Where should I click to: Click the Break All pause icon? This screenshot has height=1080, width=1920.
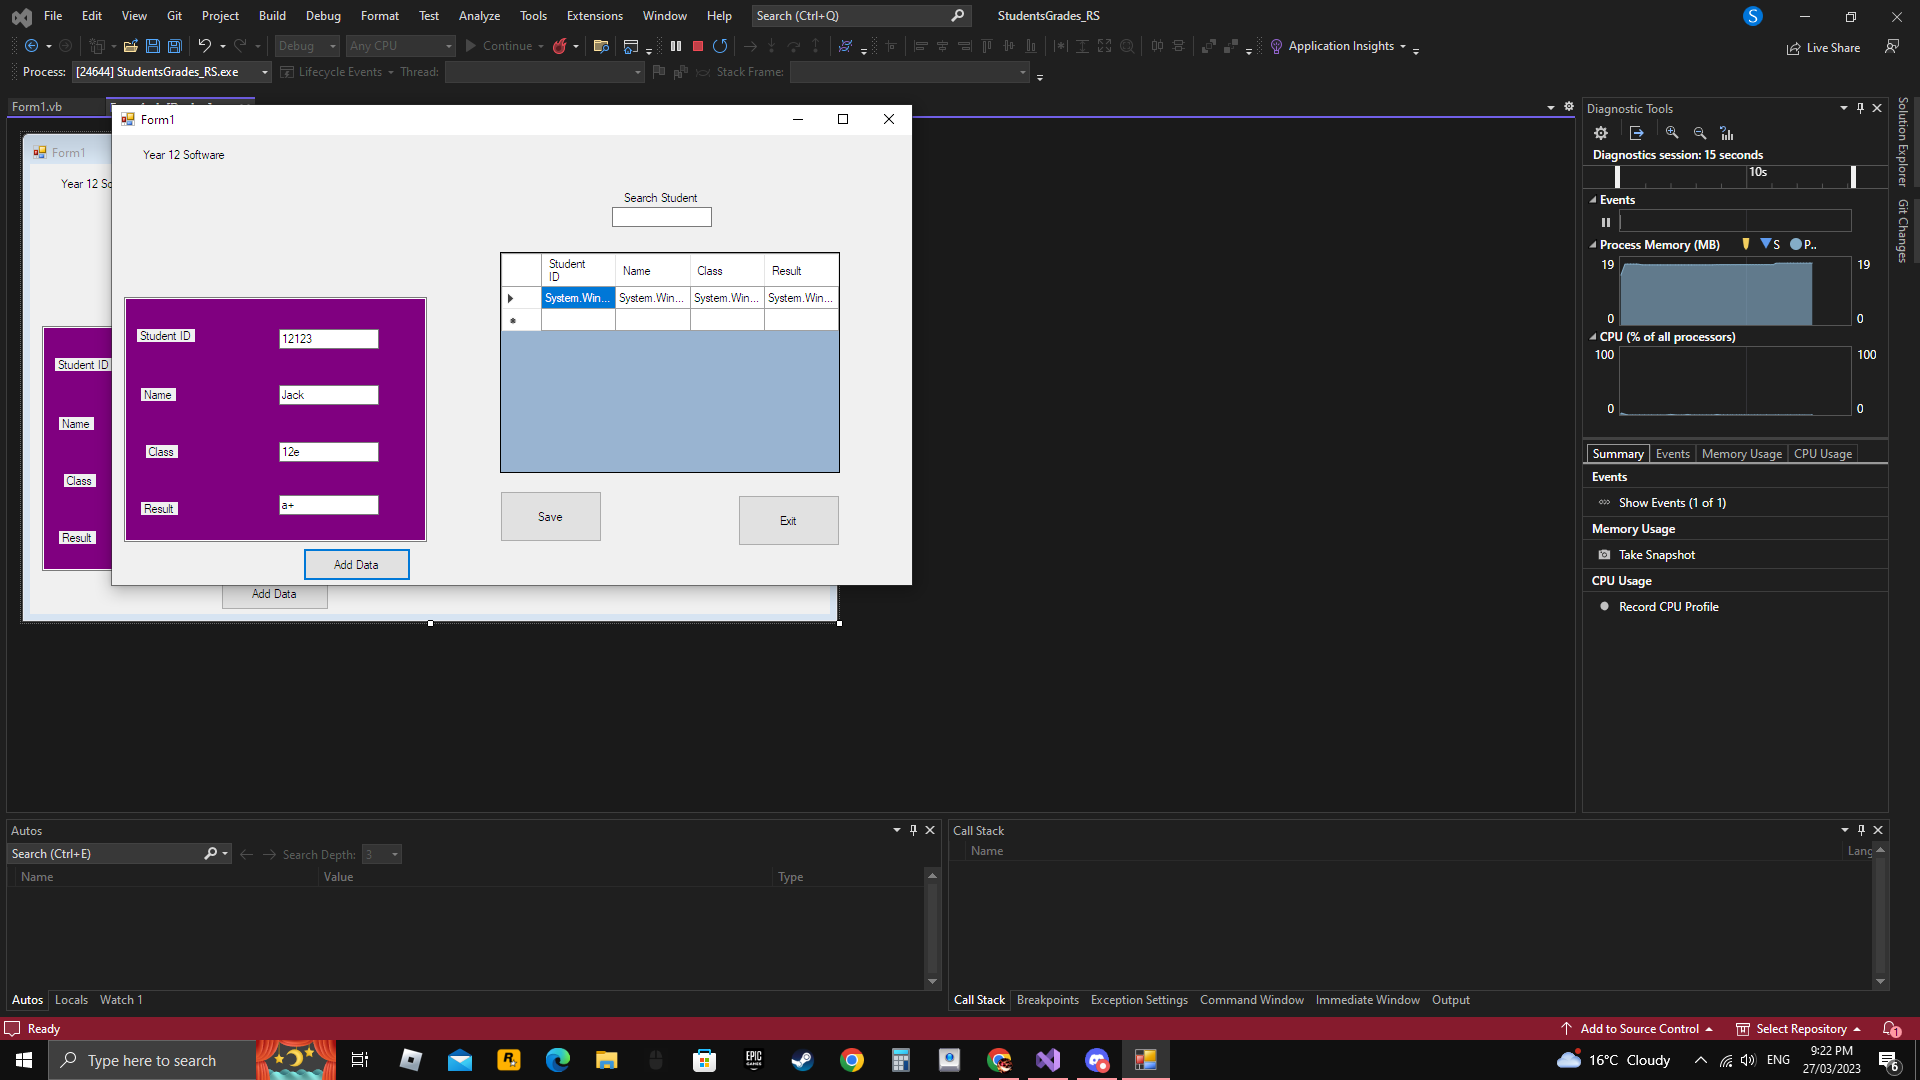click(676, 46)
